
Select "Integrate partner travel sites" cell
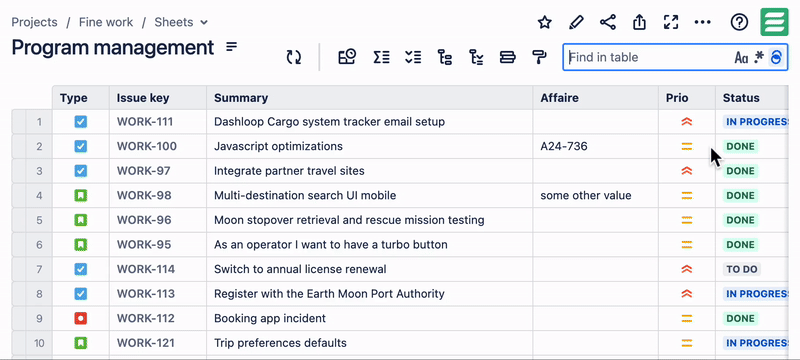pyautogui.click(x=370, y=171)
